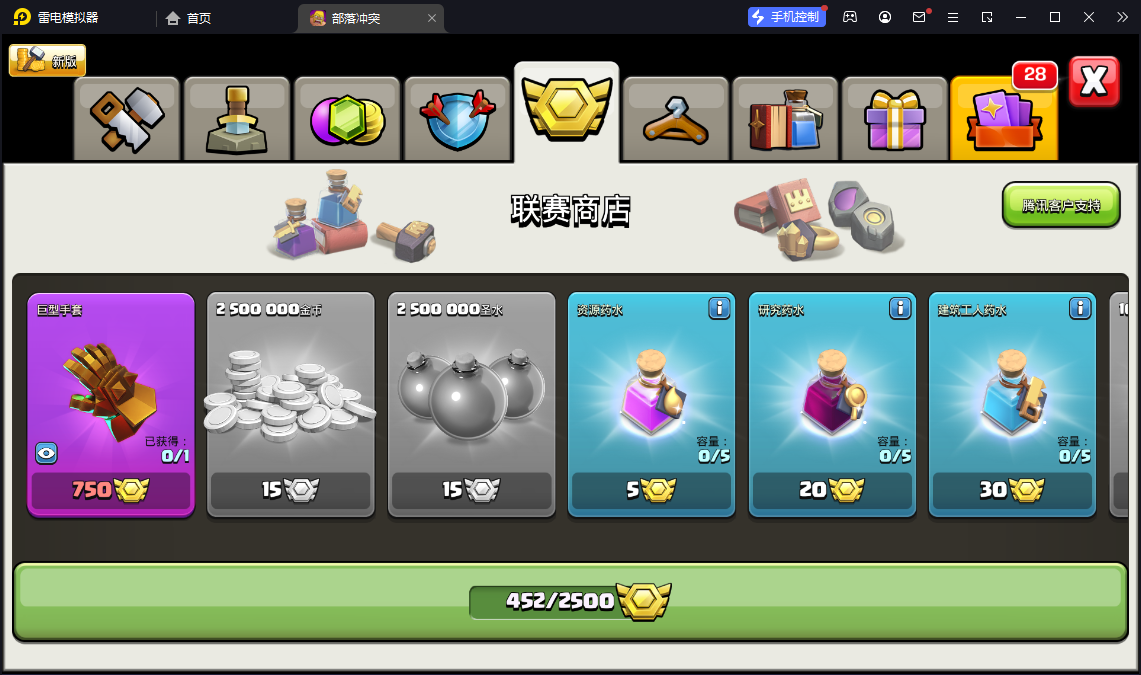Screen dimensions: 1141x675
Task: Open the gems and coins resources tab
Action: pyautogui.click(x=347, y=119)
